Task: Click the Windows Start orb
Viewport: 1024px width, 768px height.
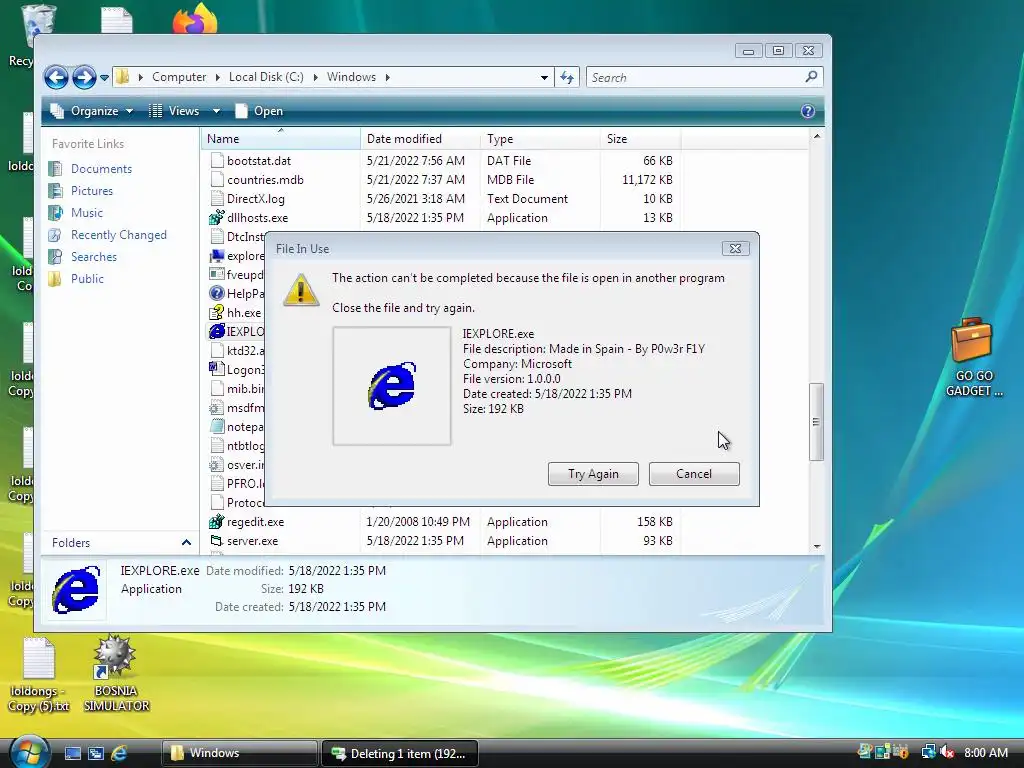Action: pyautogui.click(x=29, y=752)
